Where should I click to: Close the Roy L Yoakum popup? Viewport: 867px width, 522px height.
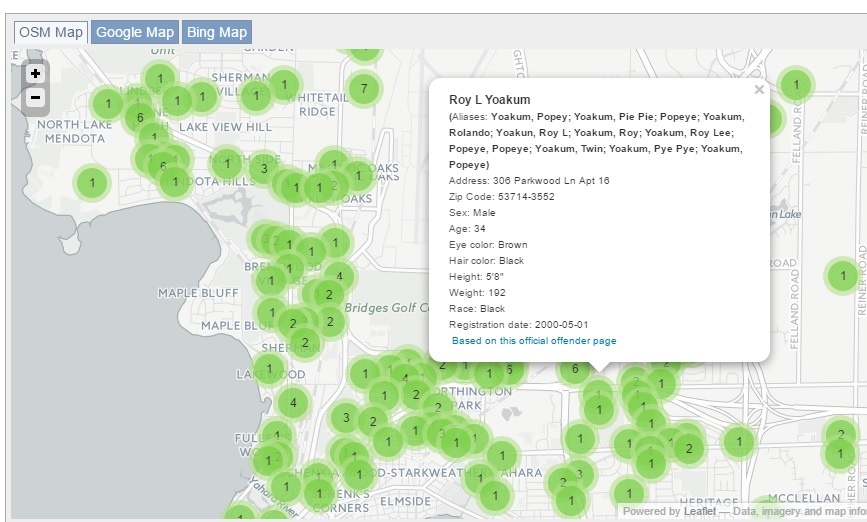coord(759,90)
